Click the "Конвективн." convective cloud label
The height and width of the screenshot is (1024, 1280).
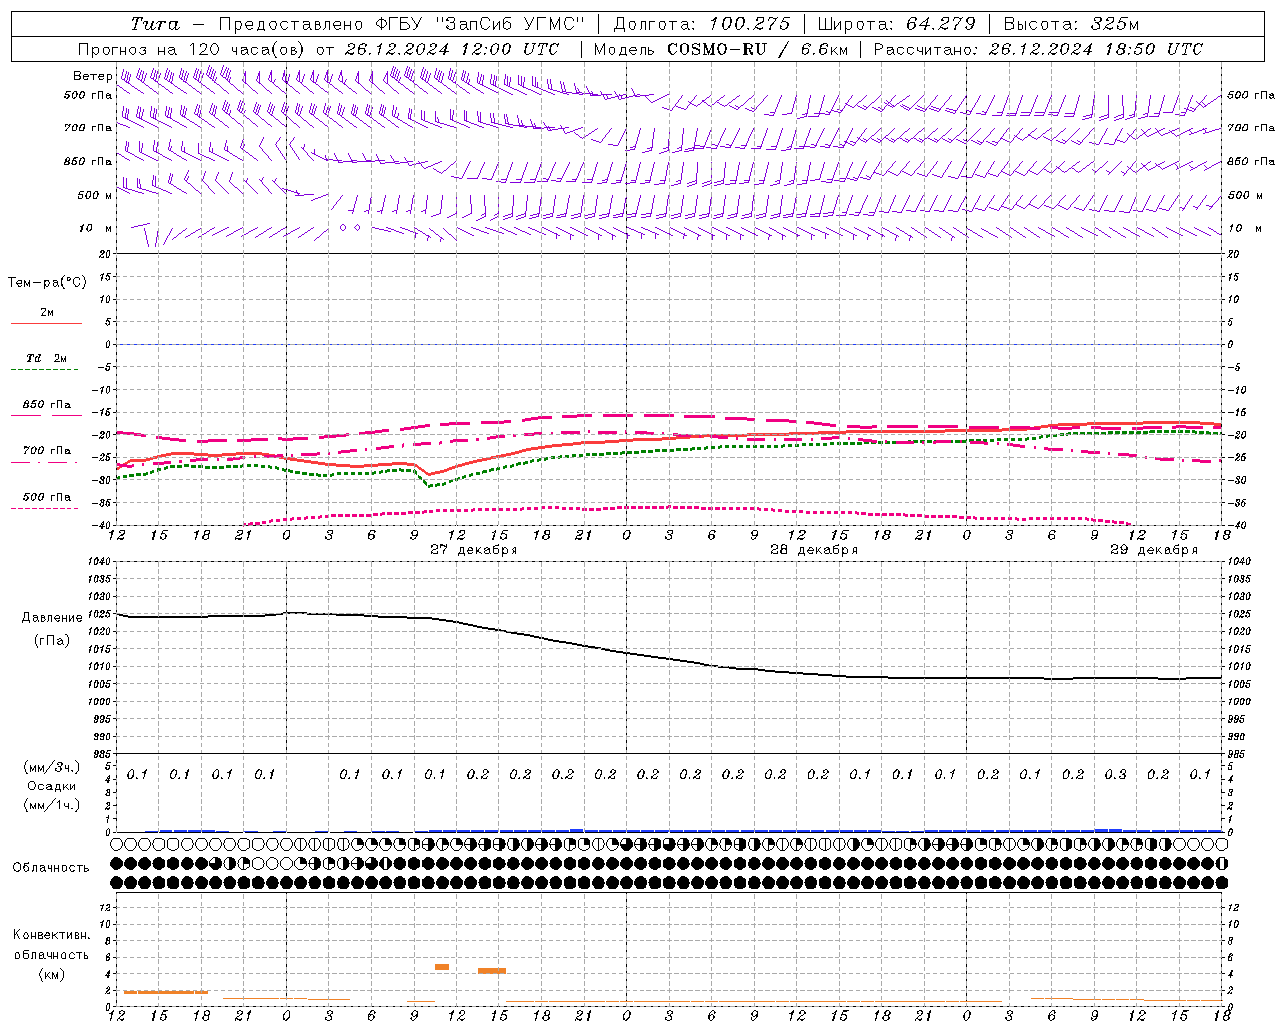52,935
